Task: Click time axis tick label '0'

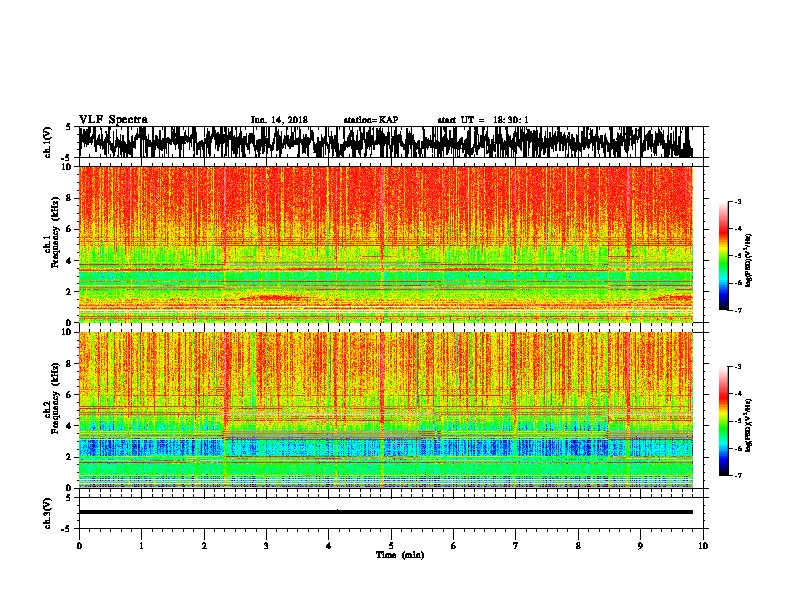Action: point(79,546)
